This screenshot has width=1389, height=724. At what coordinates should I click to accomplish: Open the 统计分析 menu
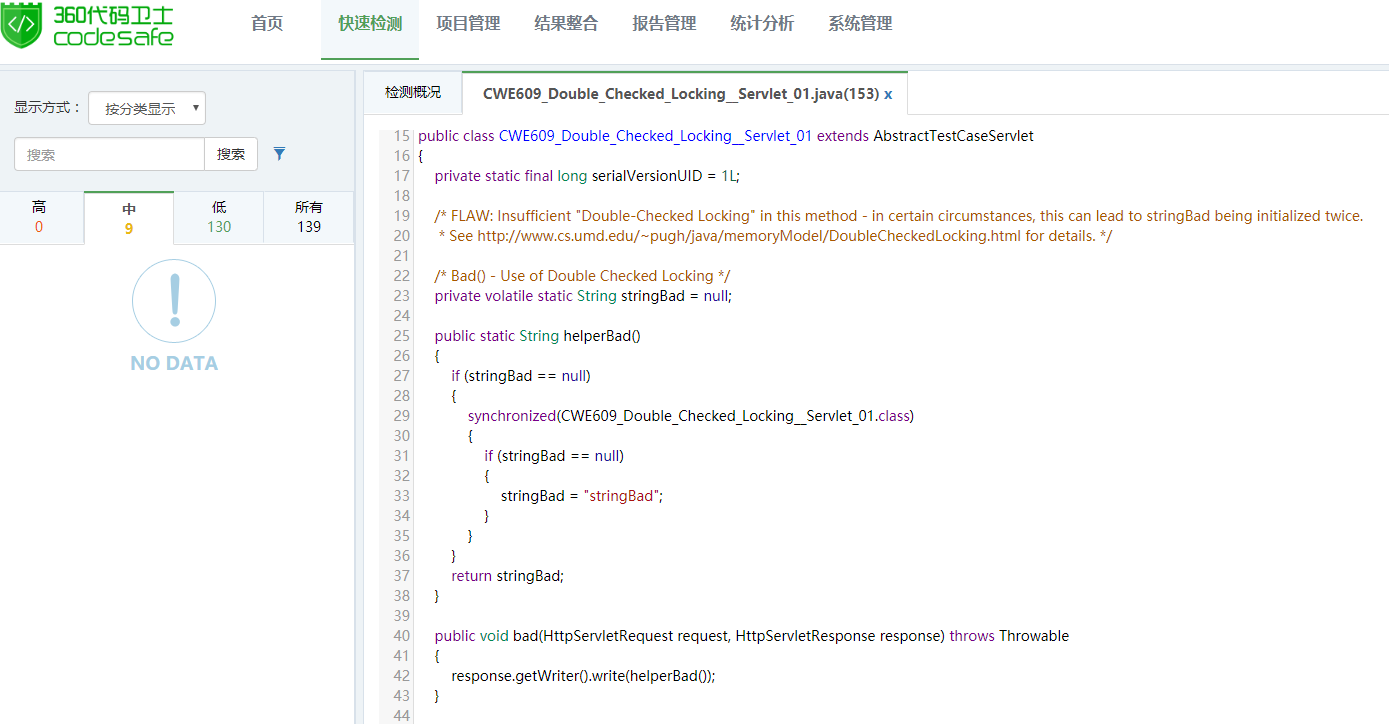[x=762, y=24]
